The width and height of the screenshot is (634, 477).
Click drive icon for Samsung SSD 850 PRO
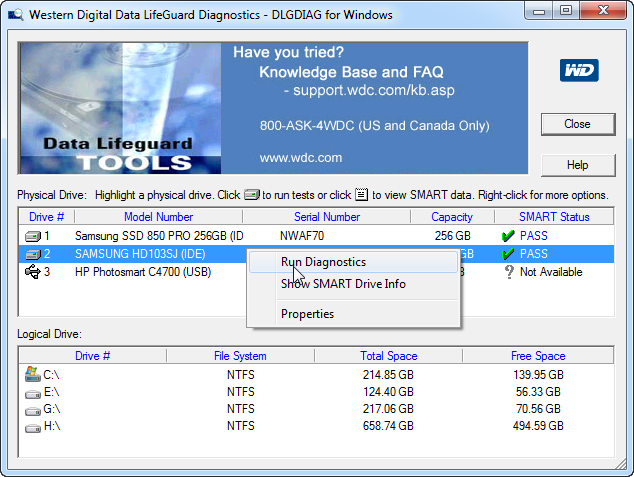coord(33,236)
